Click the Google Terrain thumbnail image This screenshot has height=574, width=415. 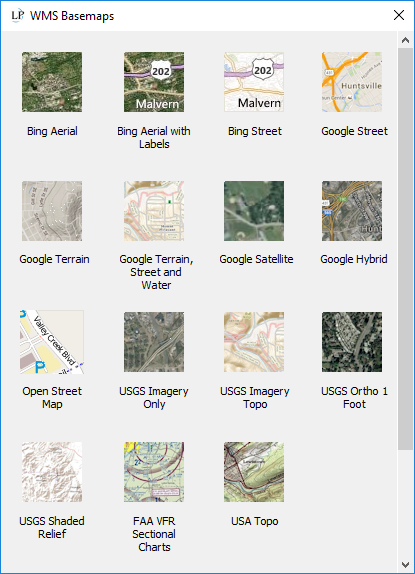coord(52,211)
